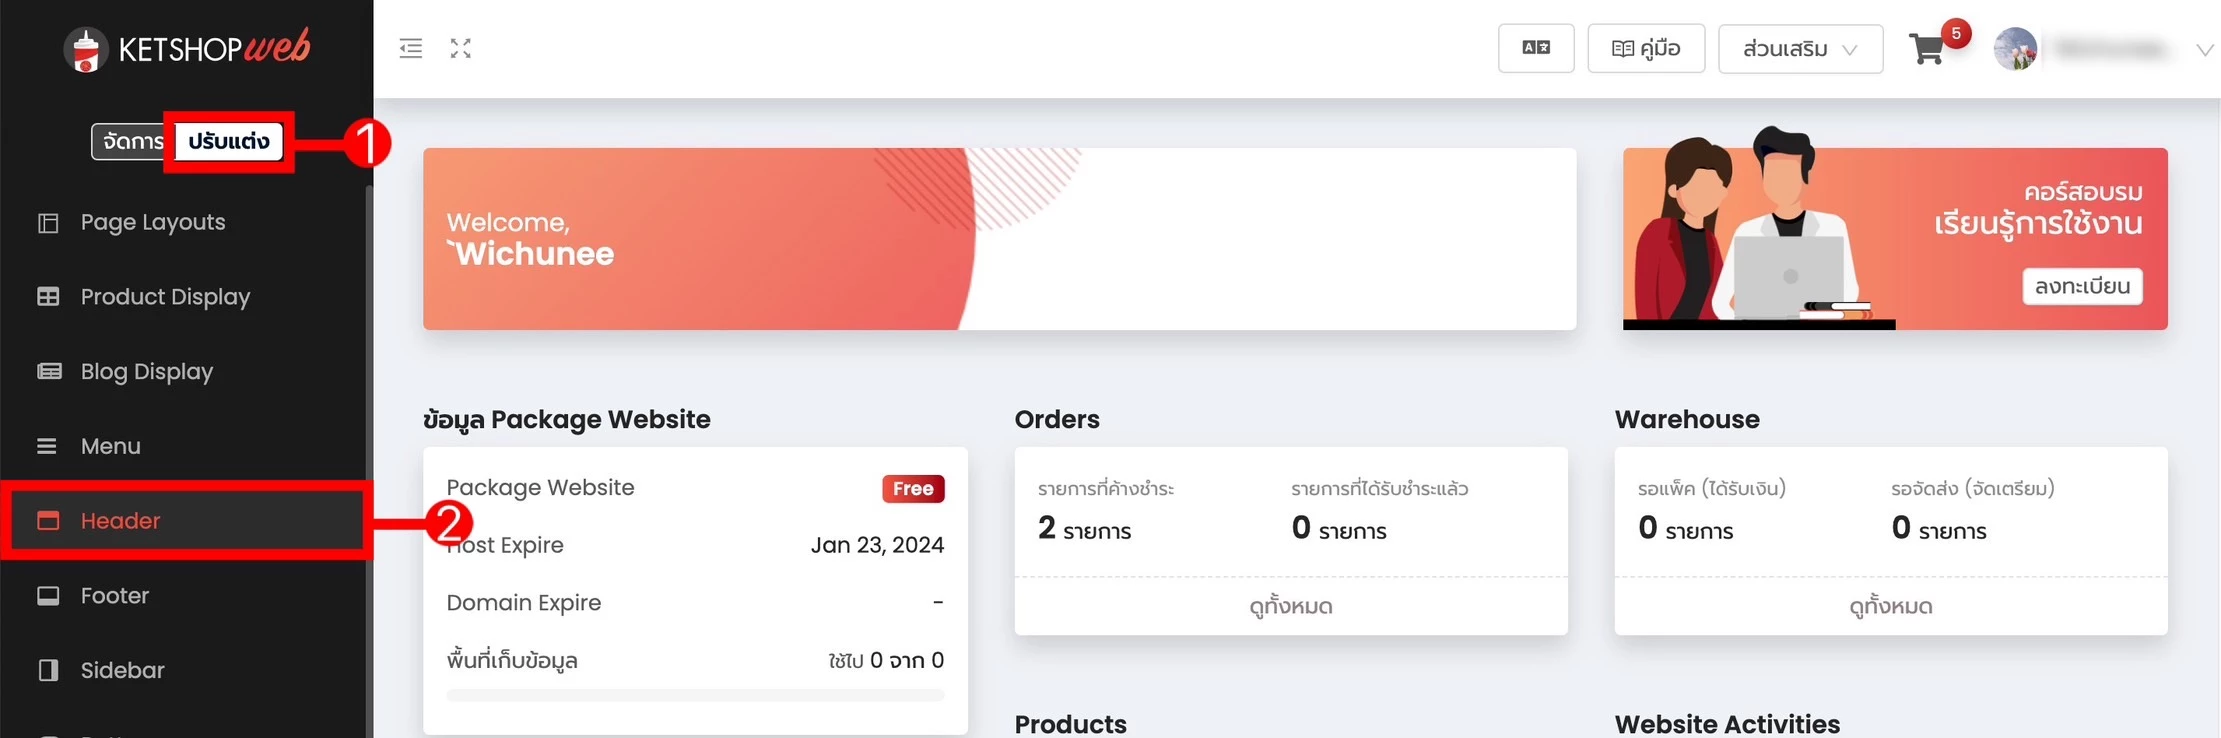Click ดูทั้งหมด under Orders

pos(1290,606)
